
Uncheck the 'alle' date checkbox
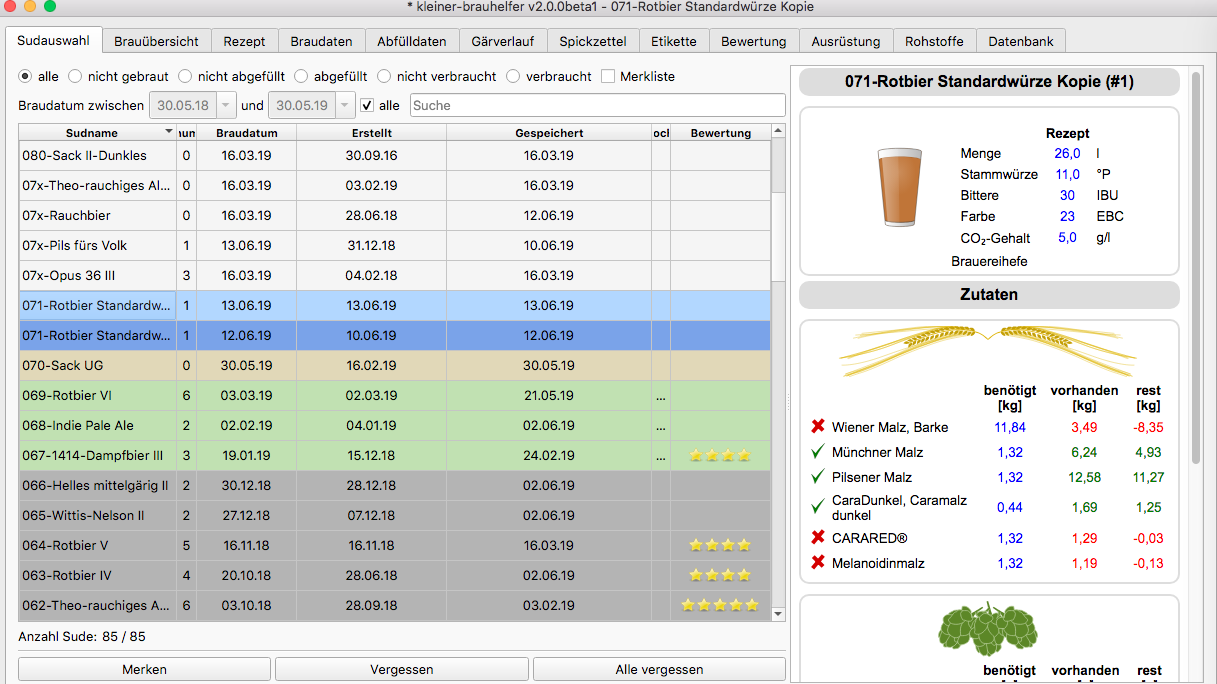(x=367, y=105)
